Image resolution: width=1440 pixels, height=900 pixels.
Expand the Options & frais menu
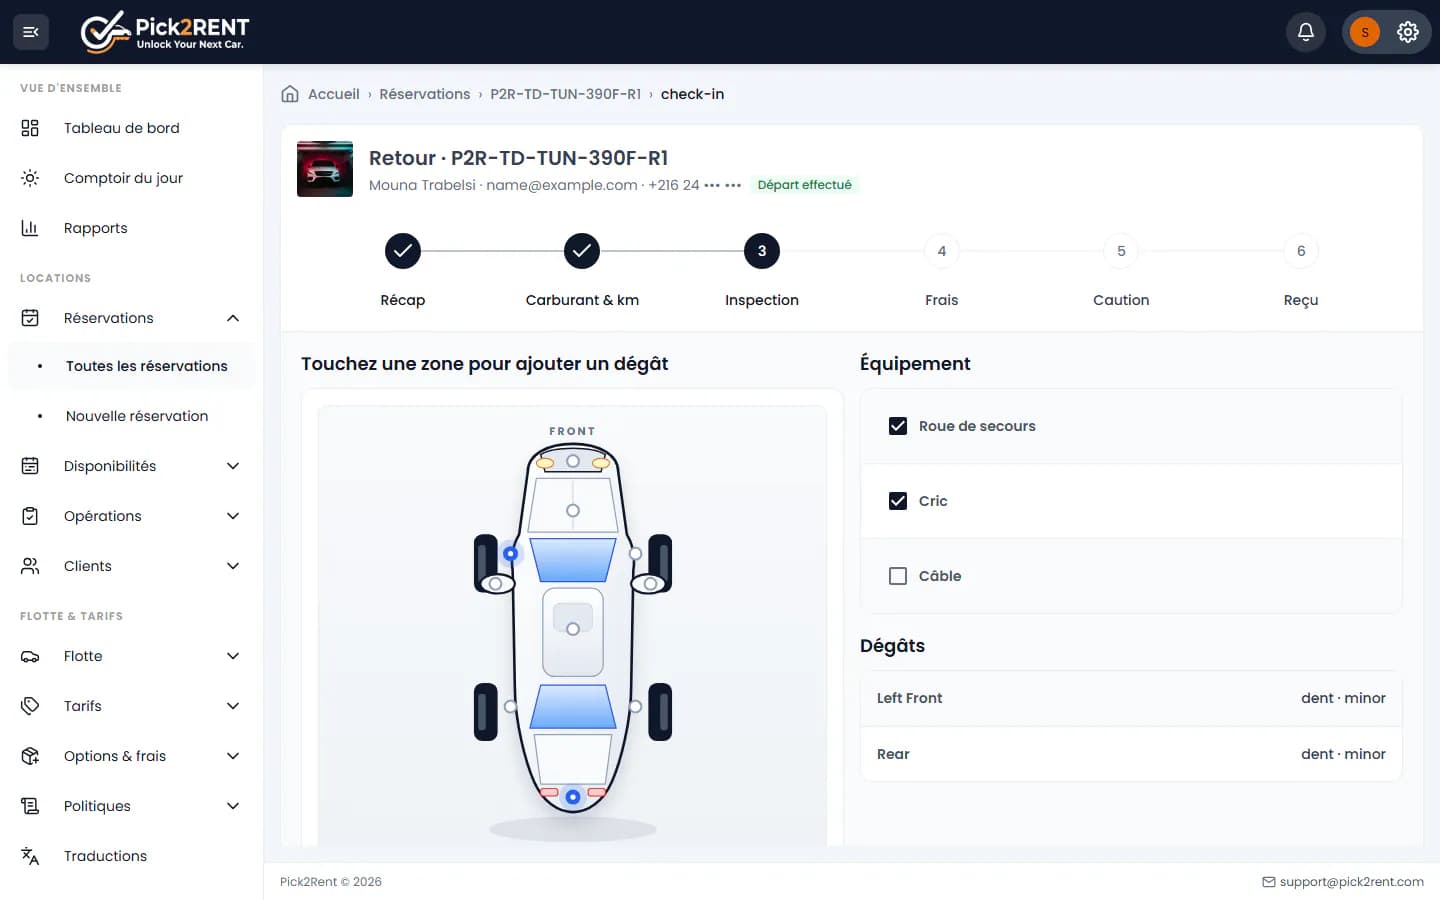(131, 756)
